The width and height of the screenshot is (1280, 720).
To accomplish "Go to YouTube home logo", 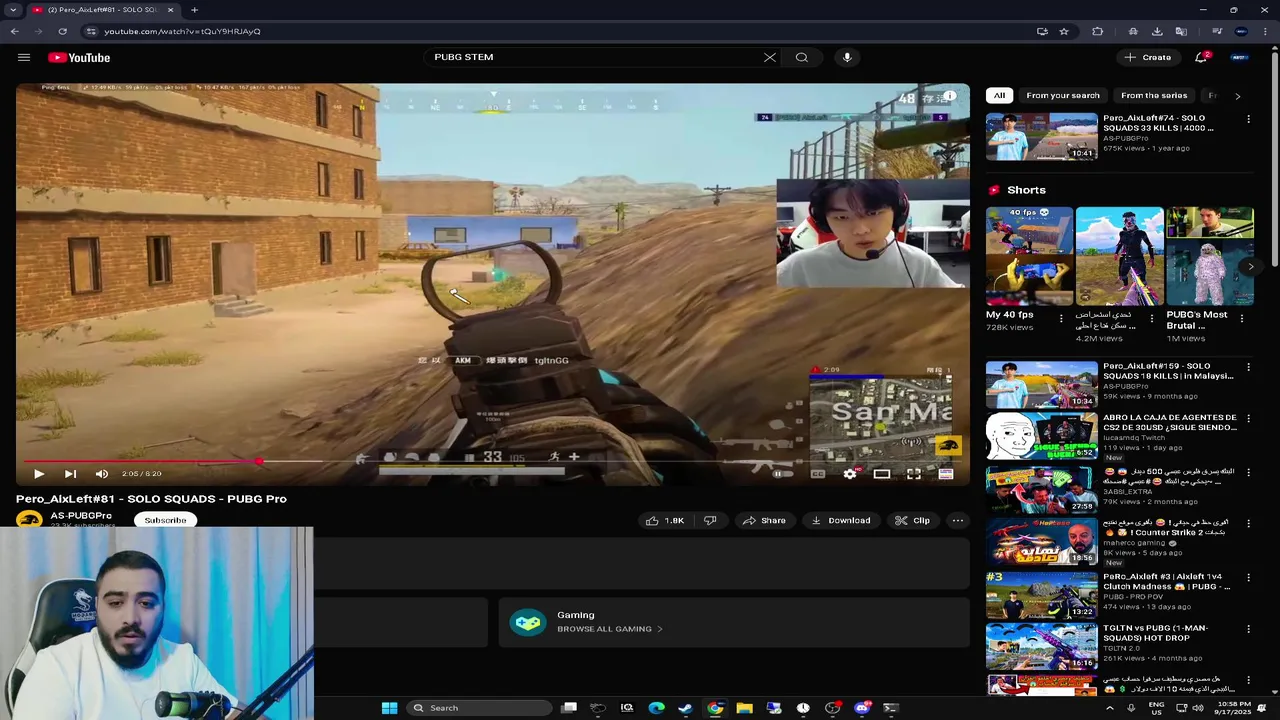I will tap(79, 57).
